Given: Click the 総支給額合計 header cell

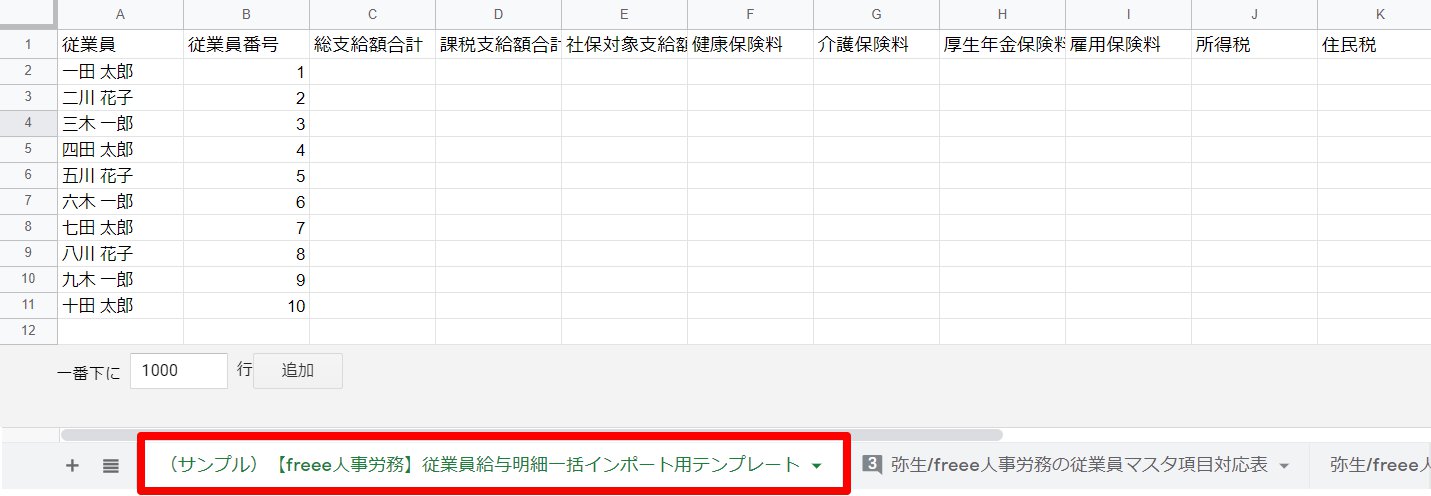Looking at the screenshot, I should [x=372, y=45].
